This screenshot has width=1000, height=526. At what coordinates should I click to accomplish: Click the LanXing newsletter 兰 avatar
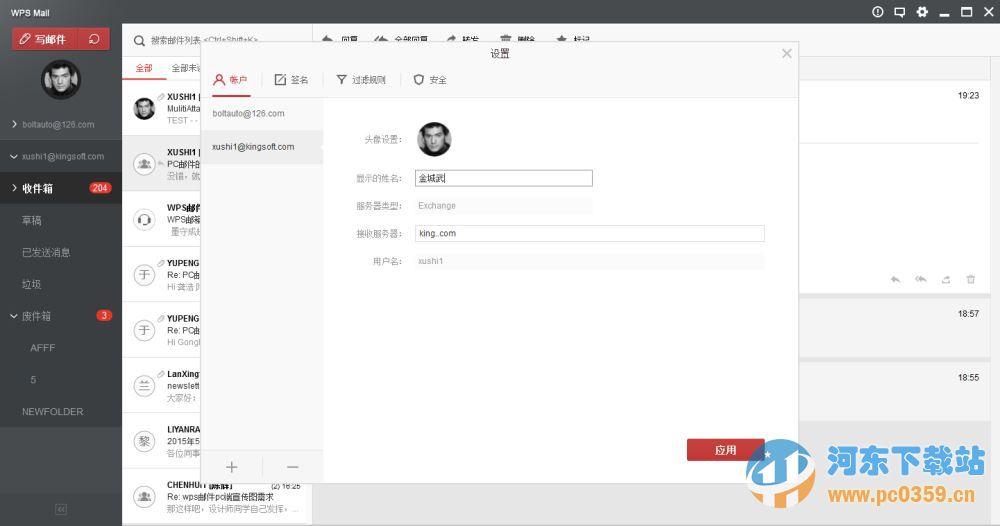(x=144, y=386)
